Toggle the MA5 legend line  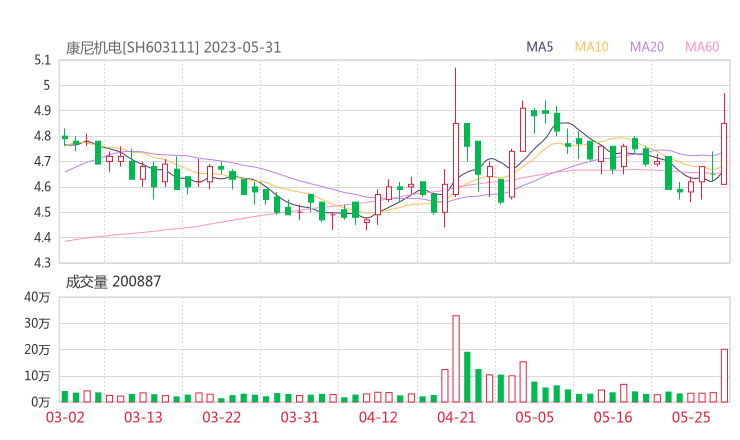tap(540, 47)
